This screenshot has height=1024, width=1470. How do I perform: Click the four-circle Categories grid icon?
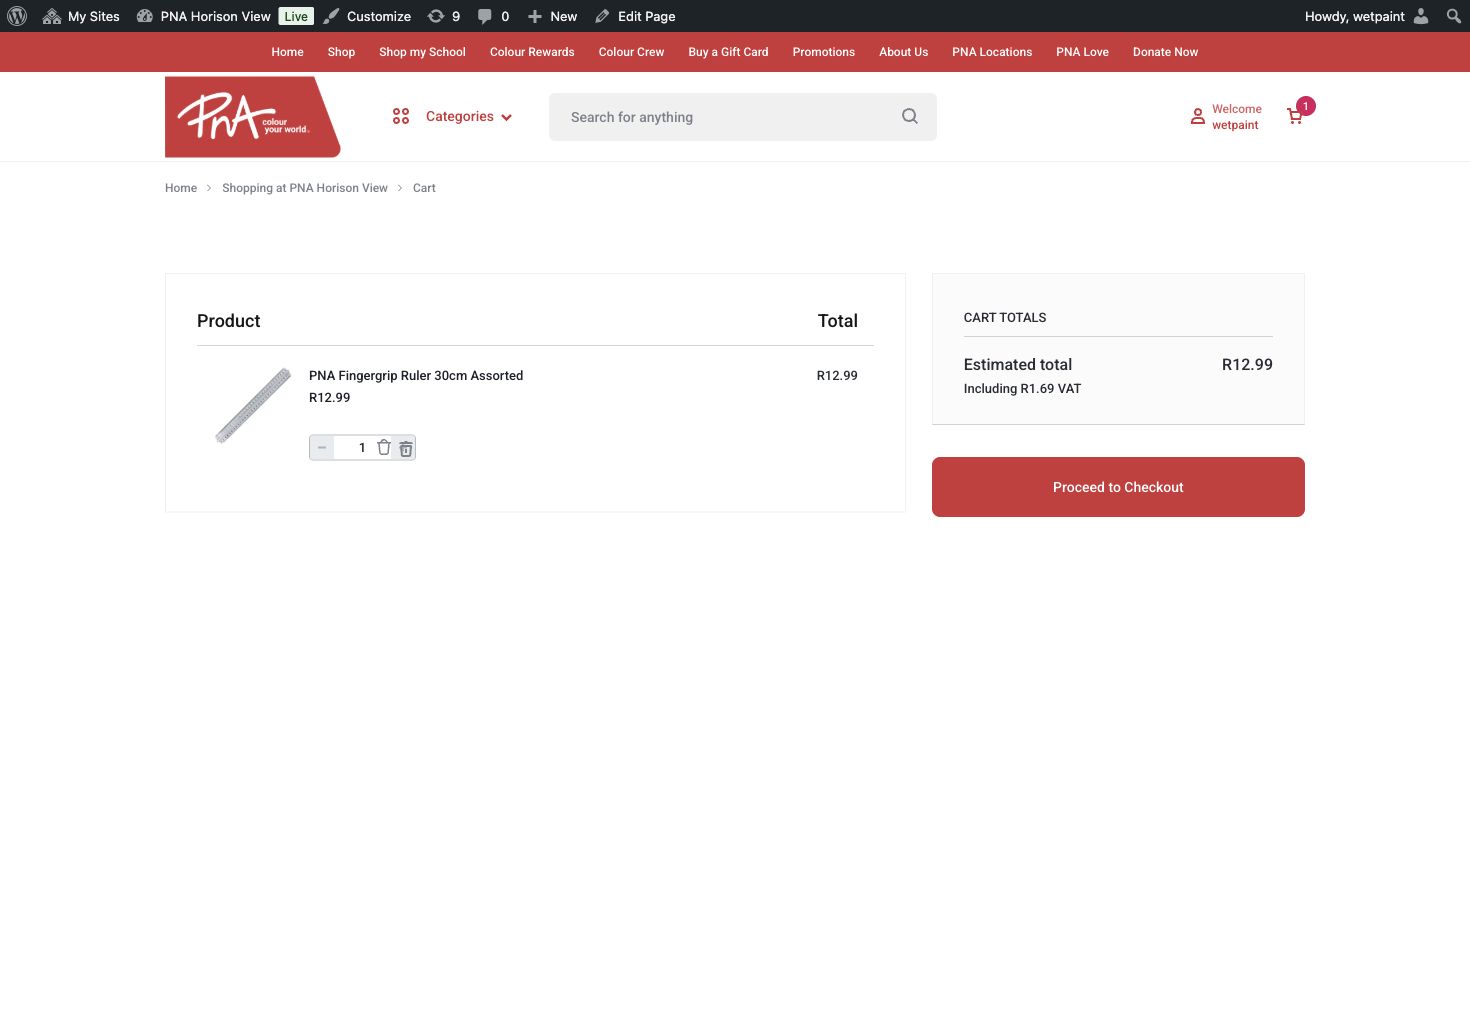coord(401,117)
